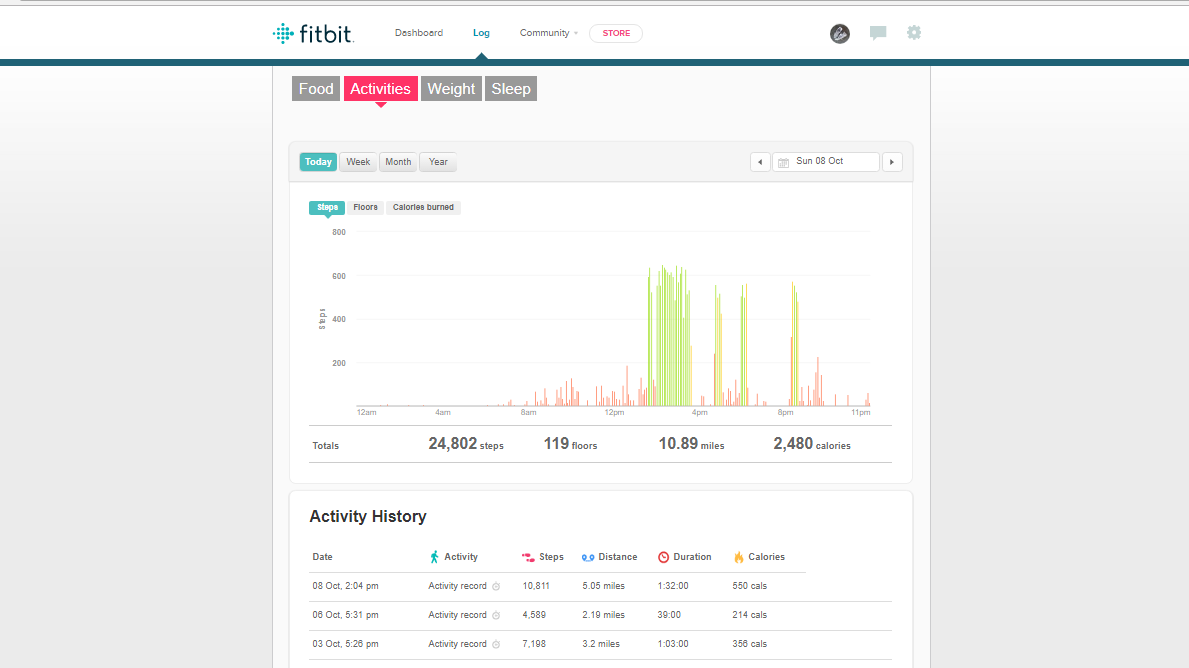Click gear icon beside 06 Oct activity record
This screenshot has height=668, width=1189.
(x=496, y=616)
